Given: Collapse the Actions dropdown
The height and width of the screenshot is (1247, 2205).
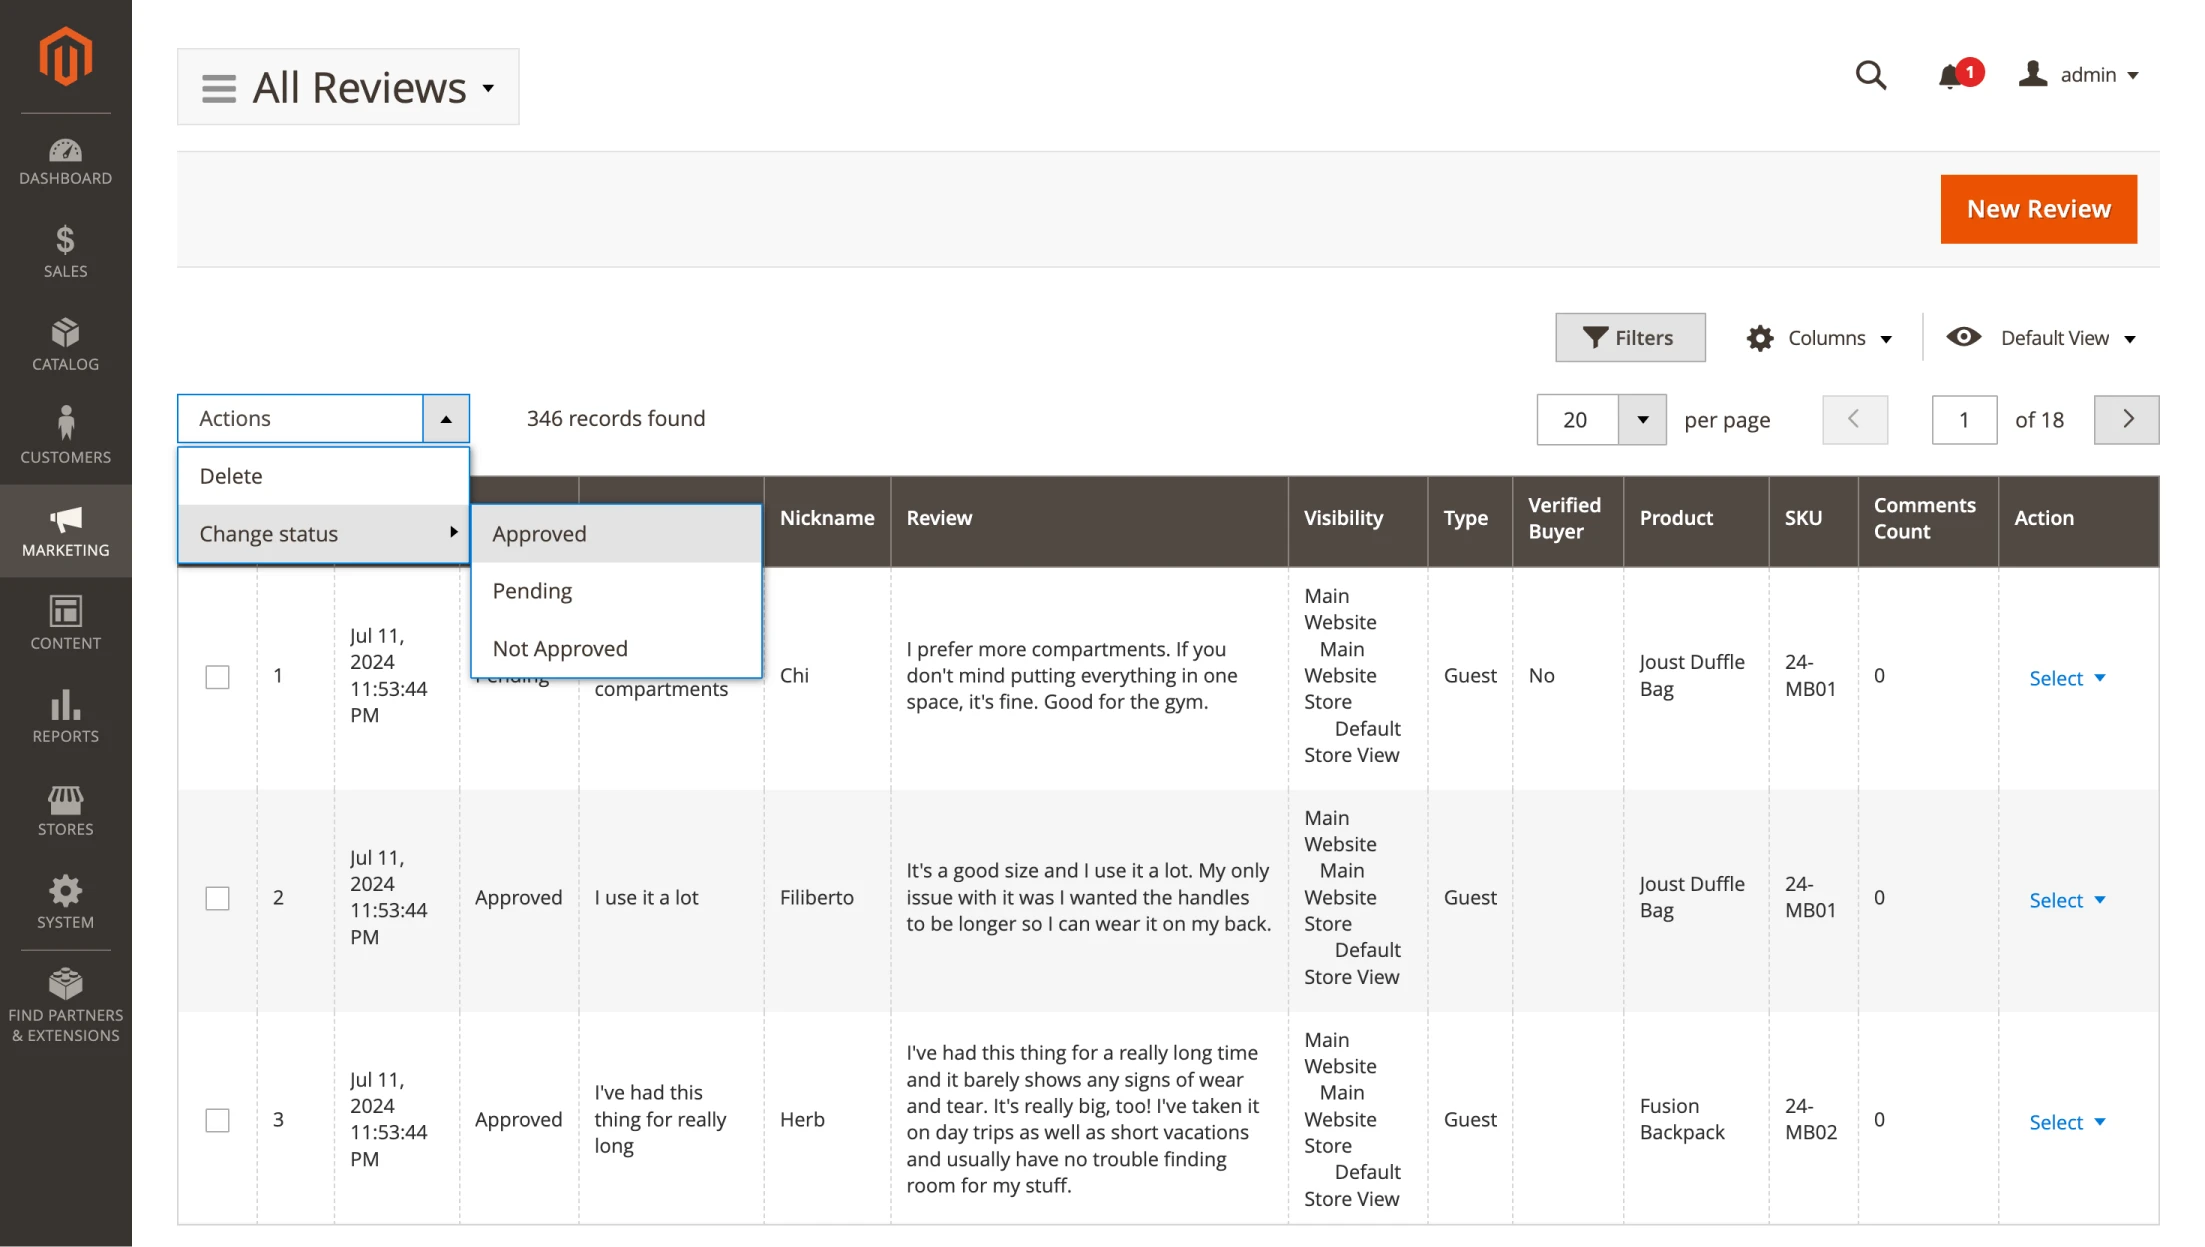Looking at the screenshot, I should (x=446, y=418).
